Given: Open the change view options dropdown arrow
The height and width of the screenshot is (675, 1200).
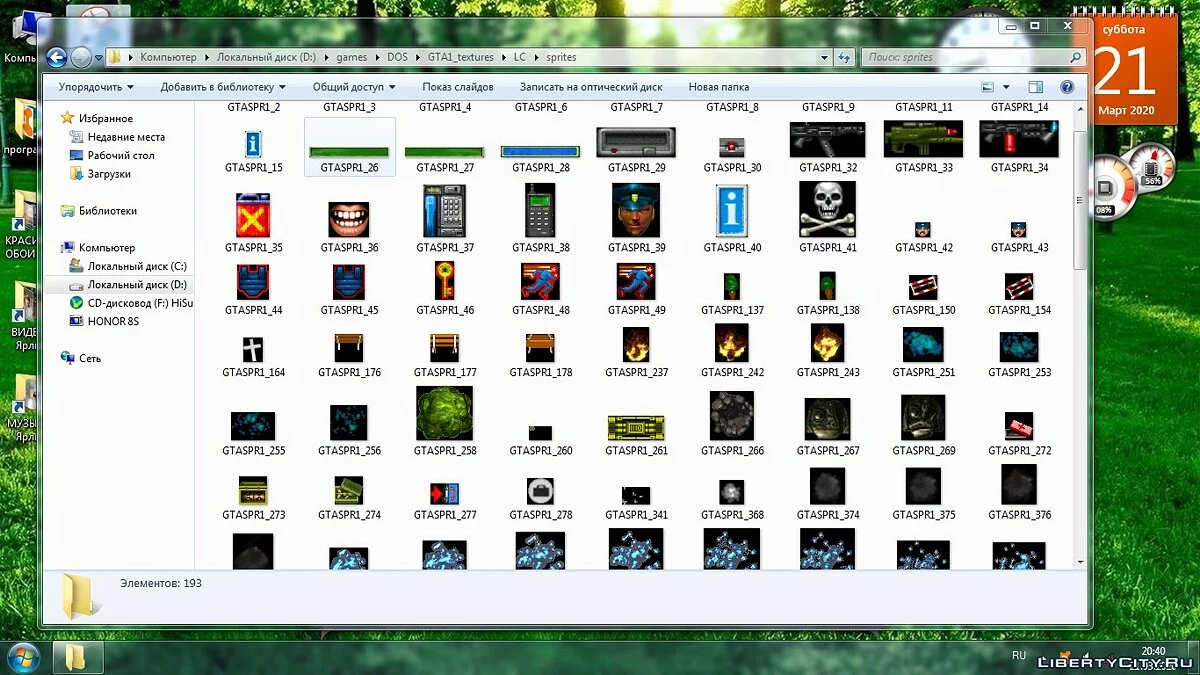Looking at the screenshot, I should tap(1006, 88).
